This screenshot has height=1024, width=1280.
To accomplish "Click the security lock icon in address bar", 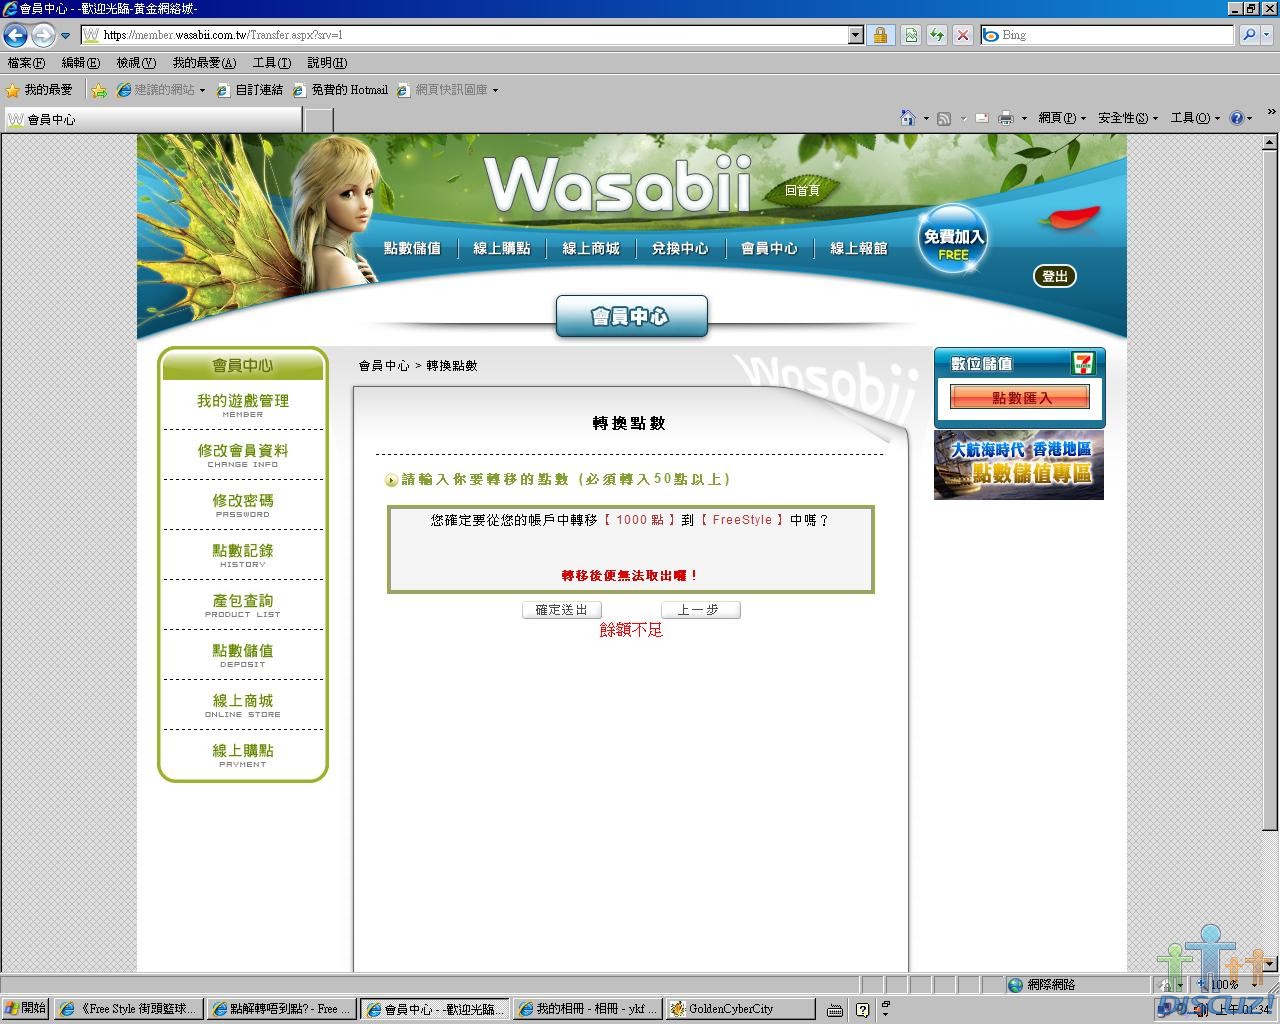I will [880, 35].
